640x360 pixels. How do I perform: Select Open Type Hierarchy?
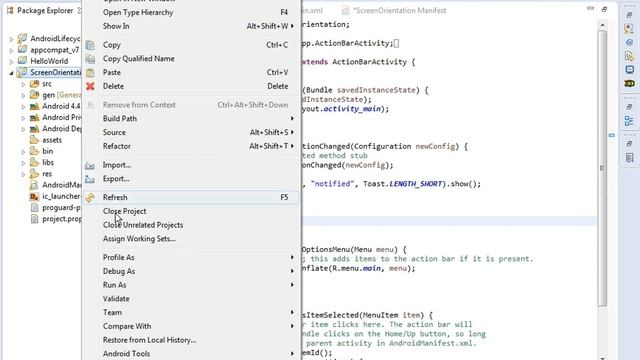pyautogui.click(x=191, y=13)
